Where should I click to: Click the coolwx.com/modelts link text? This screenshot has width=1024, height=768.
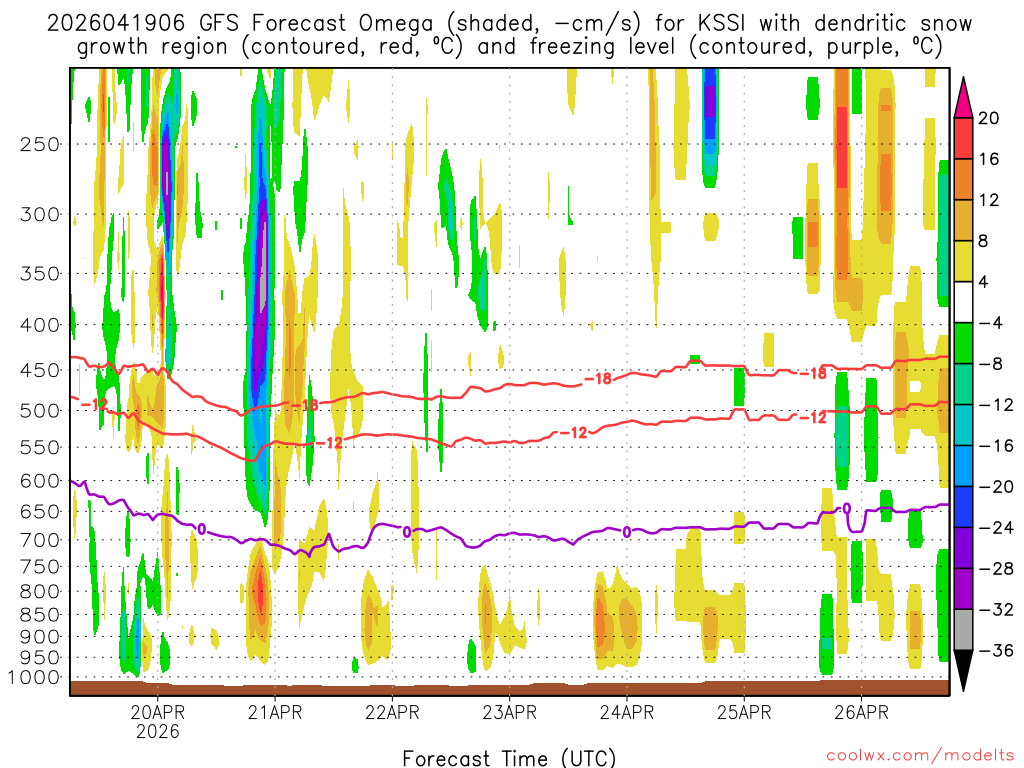coord(920,756)
